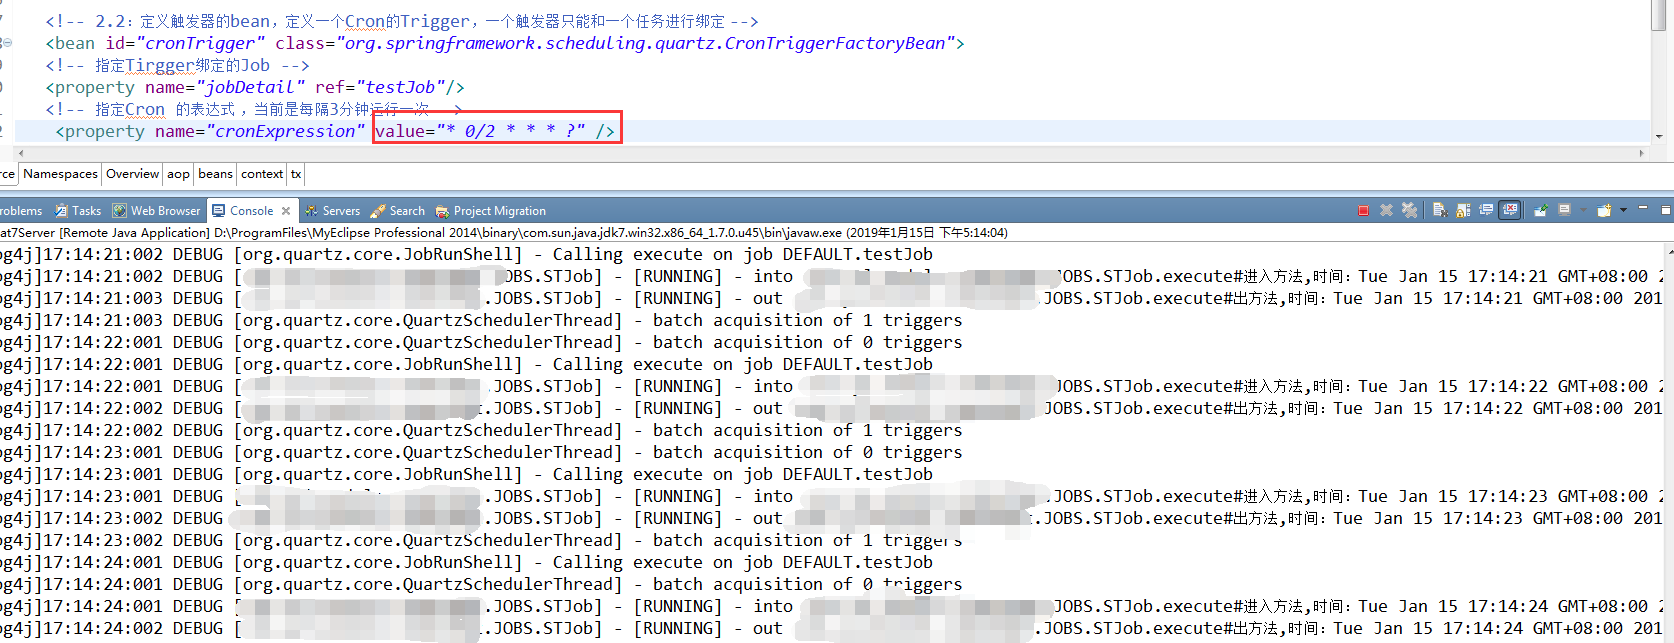Image resolution: width=1674 pixels, height=643 pixels.
Task: Open the beans editor tab
Action: 215,174
